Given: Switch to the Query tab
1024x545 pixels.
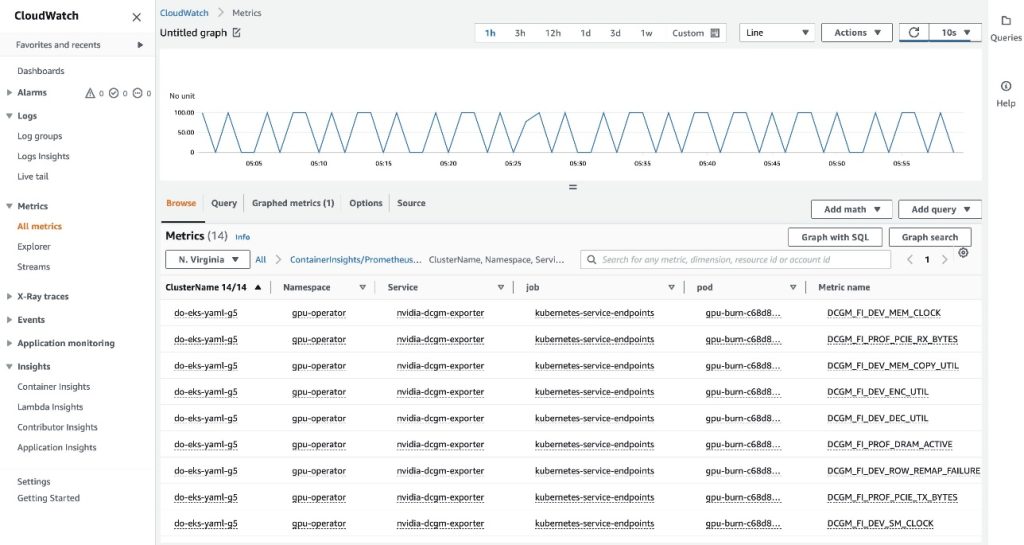Looking at the screenshot, I should click(x=223, y=203).
